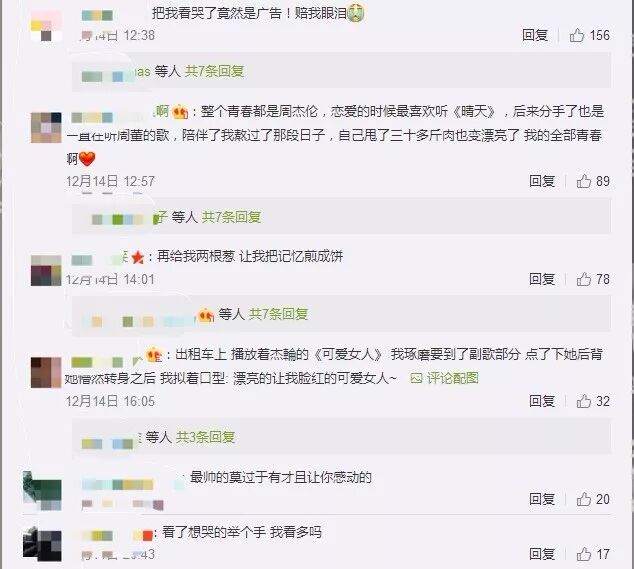The width and height of the screenshot is (634, 569).
Task: Click thumbs-up icon beside 89 likes
Action: pyautogui.click(x=584, y=181)
